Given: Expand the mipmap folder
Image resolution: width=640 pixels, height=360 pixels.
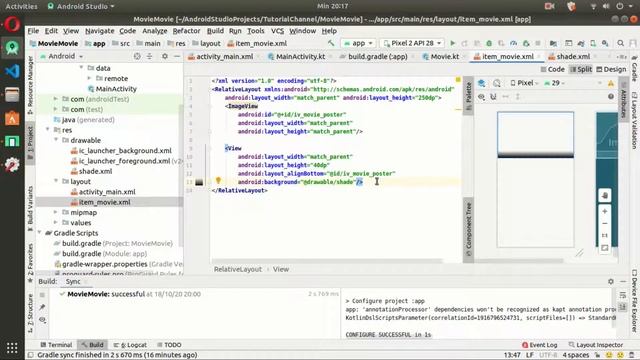Looking at the screenshot, I should (56, 212).
